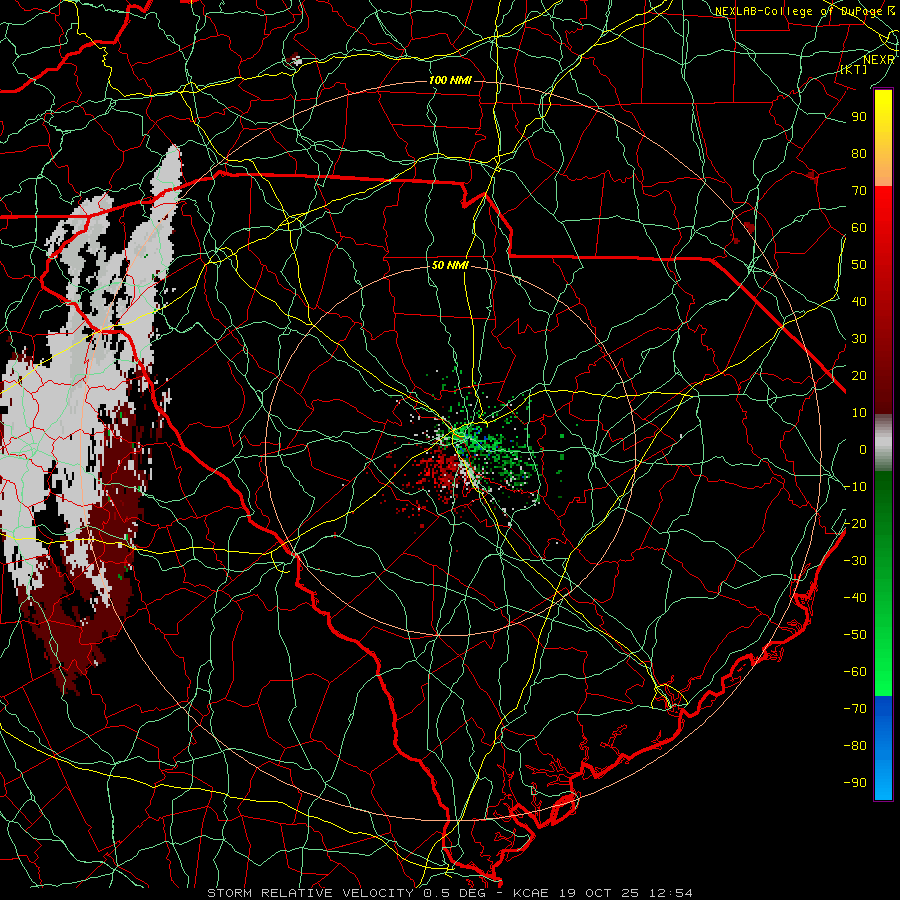Click the 30 value on velocity scale
The height and width of the screenshot is (900, 900).
click(x=859, y=339)
